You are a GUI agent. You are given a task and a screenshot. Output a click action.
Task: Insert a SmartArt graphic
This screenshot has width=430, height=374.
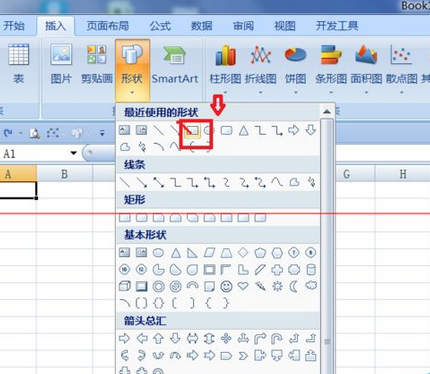point(175,64)
